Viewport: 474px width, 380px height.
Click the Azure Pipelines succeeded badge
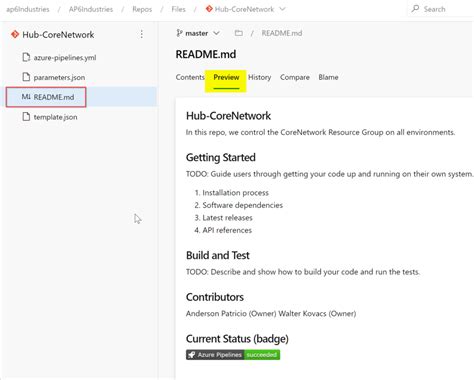[x=233, y=355]
